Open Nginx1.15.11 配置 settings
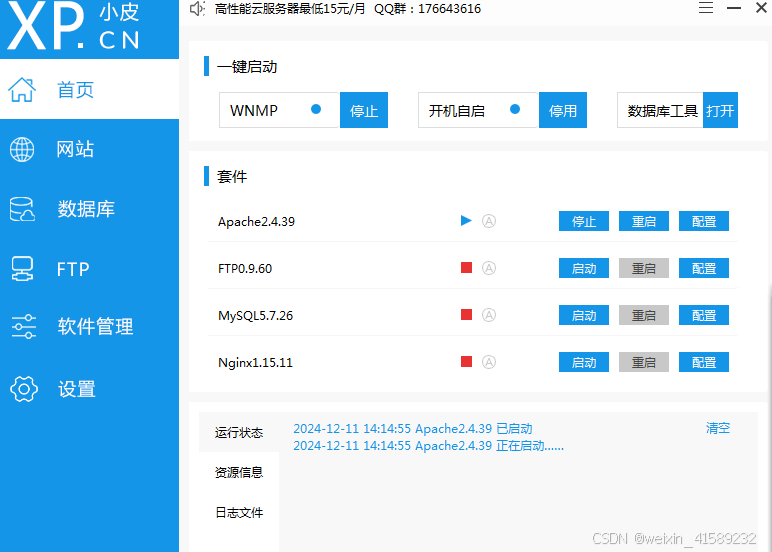This screenshot has height=552, width=772. click(x=704, y=362)
